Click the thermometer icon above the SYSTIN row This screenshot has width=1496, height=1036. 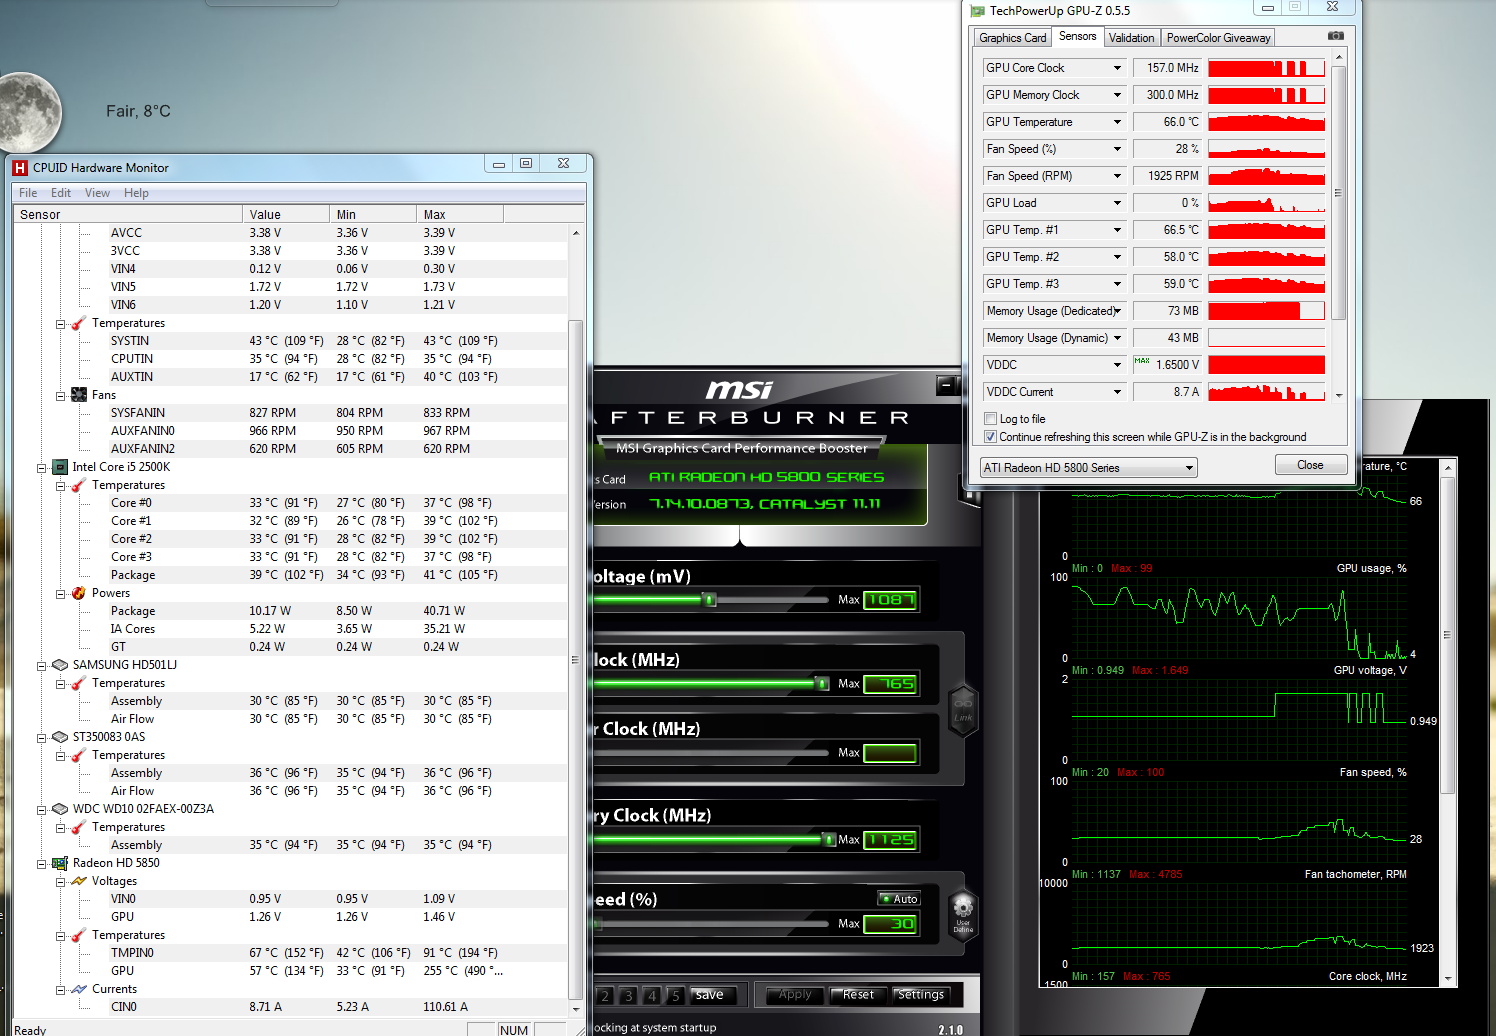79,323
